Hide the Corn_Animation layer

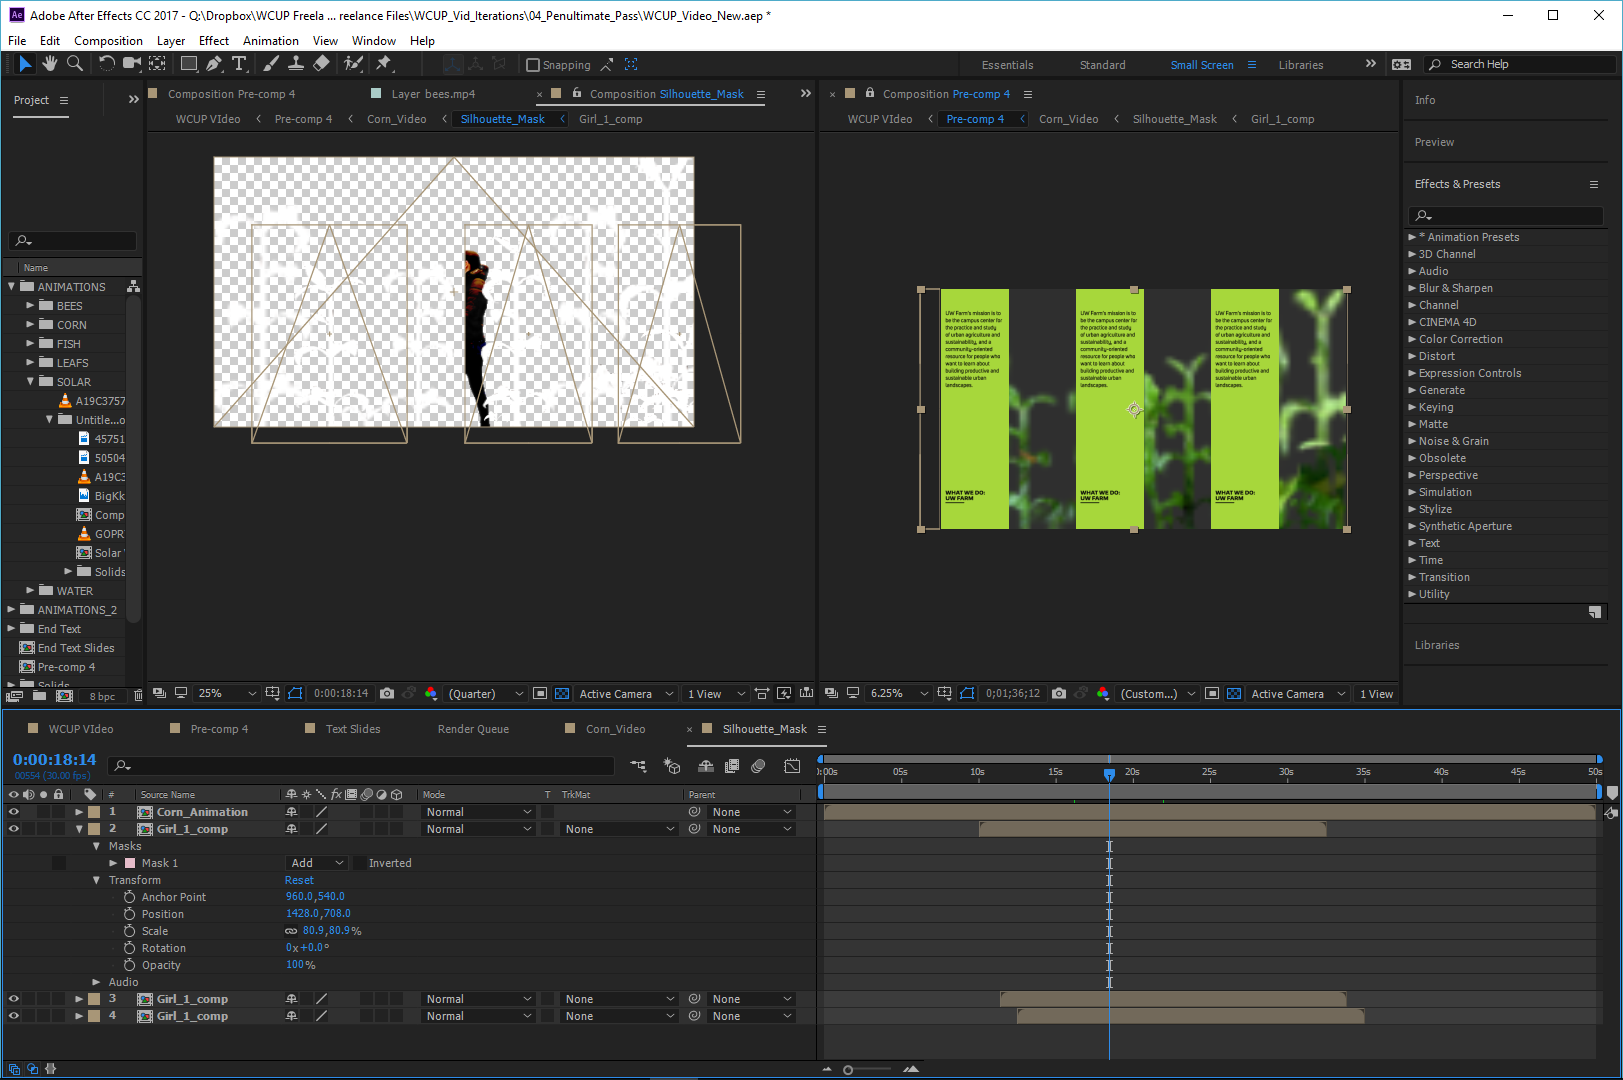pyautogui.click(x=14, y=811)
